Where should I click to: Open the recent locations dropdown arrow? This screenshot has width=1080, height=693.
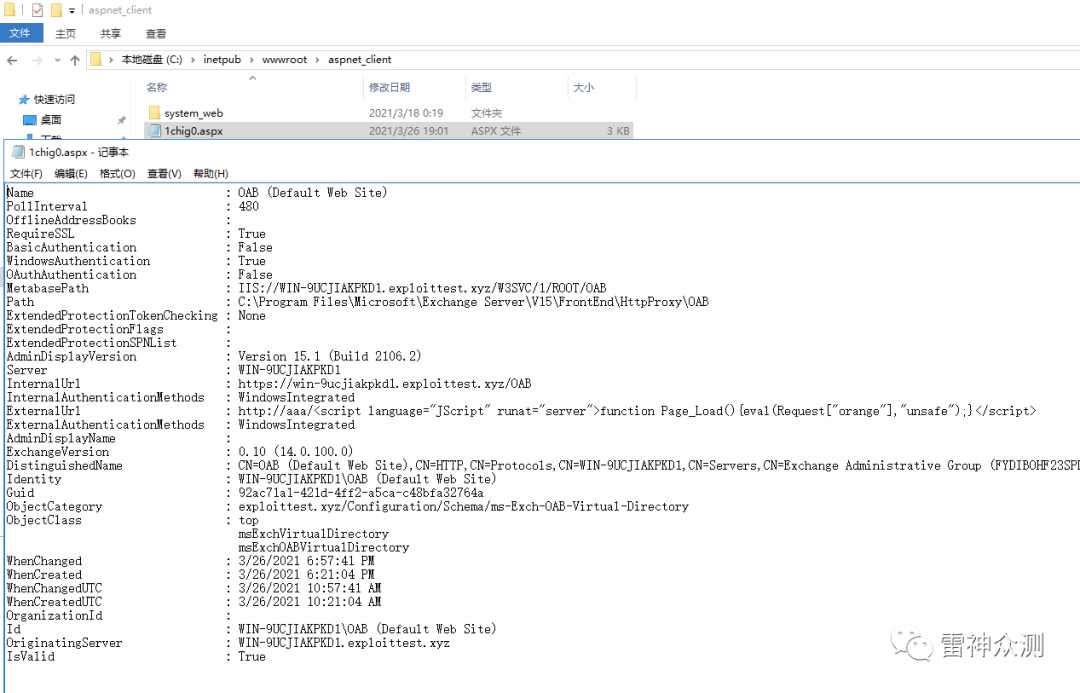point(57,60)
